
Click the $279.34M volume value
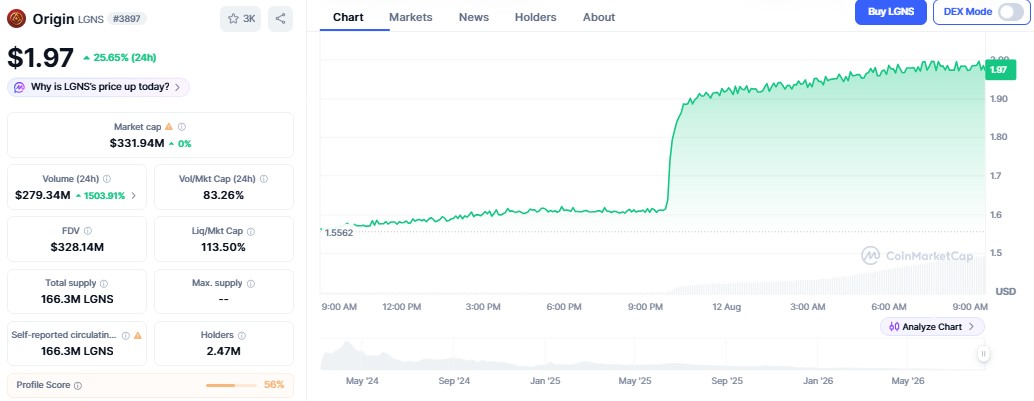43,195
